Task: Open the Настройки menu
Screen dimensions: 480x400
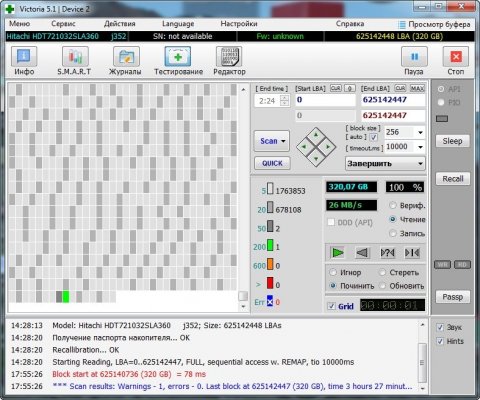Action: tap(239, 24)
